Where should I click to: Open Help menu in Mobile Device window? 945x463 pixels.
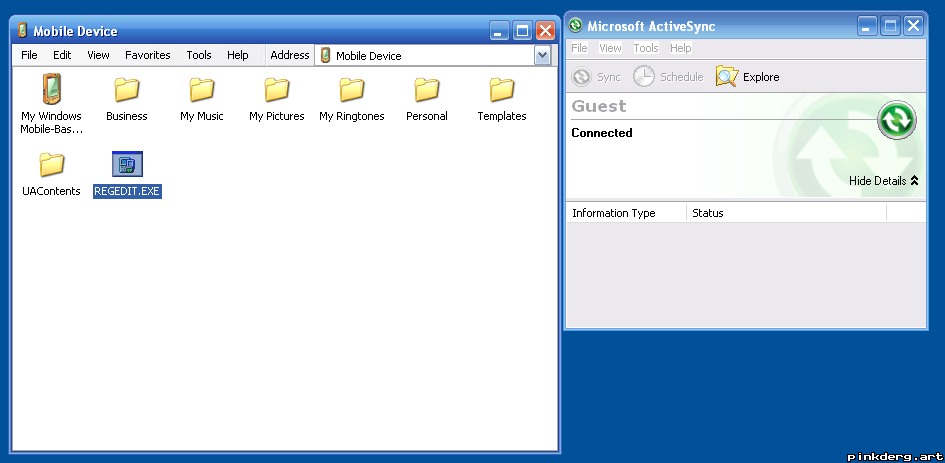click(237, 55)
